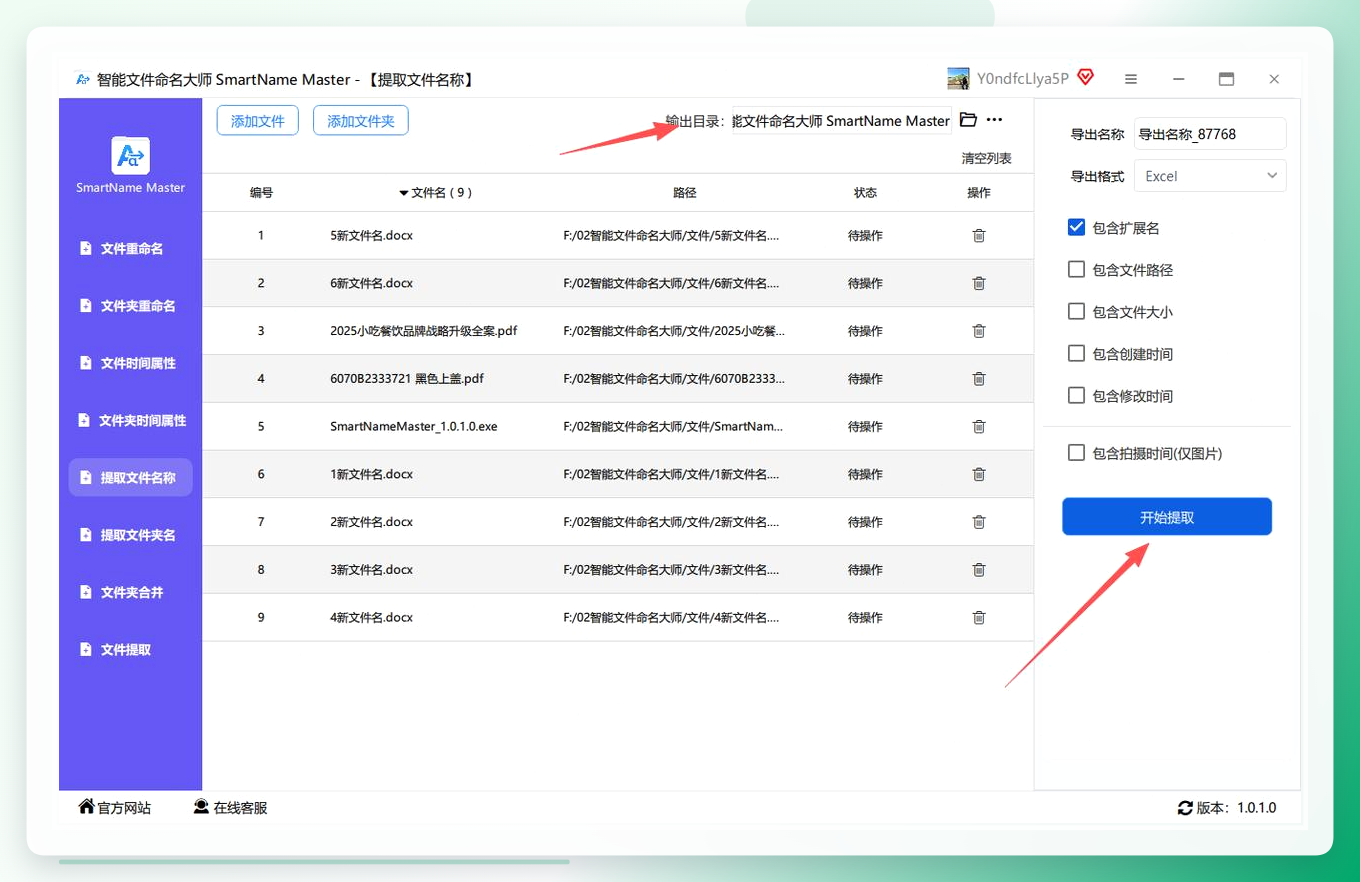Select file name SmartNameMaster_1.0.1.0.exe

[x=414, y=427]
